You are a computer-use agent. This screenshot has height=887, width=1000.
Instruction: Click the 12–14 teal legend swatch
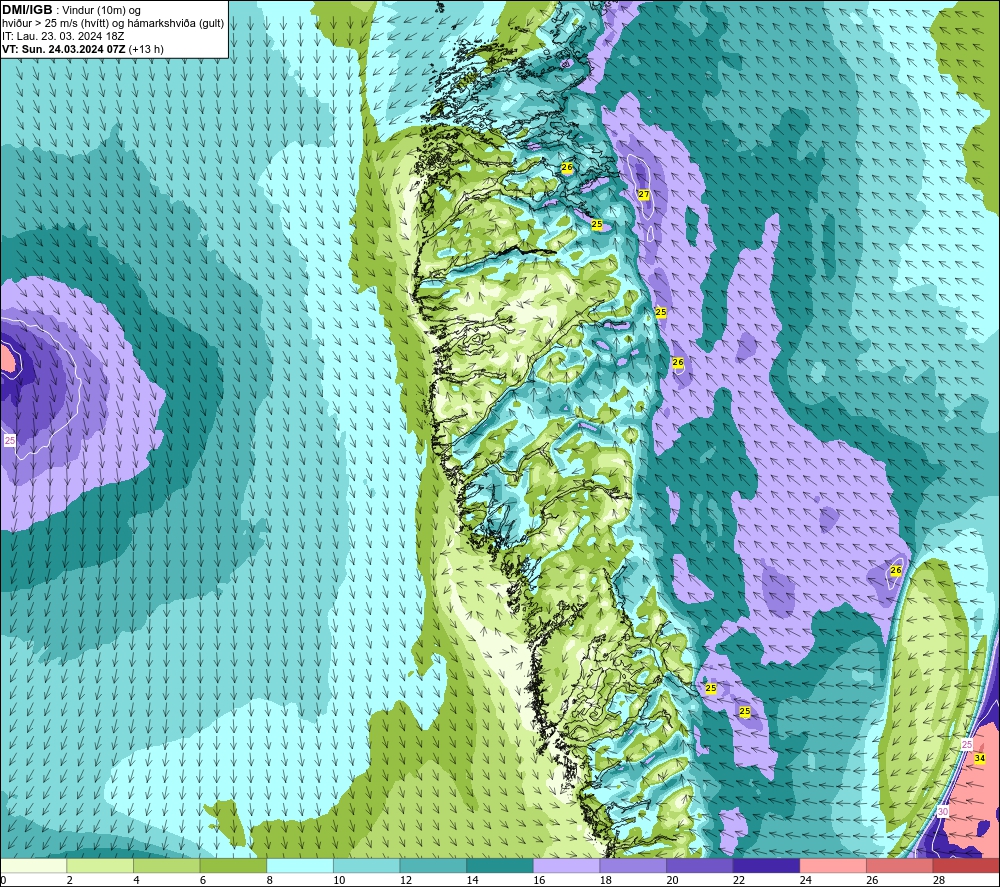(433, 865)
